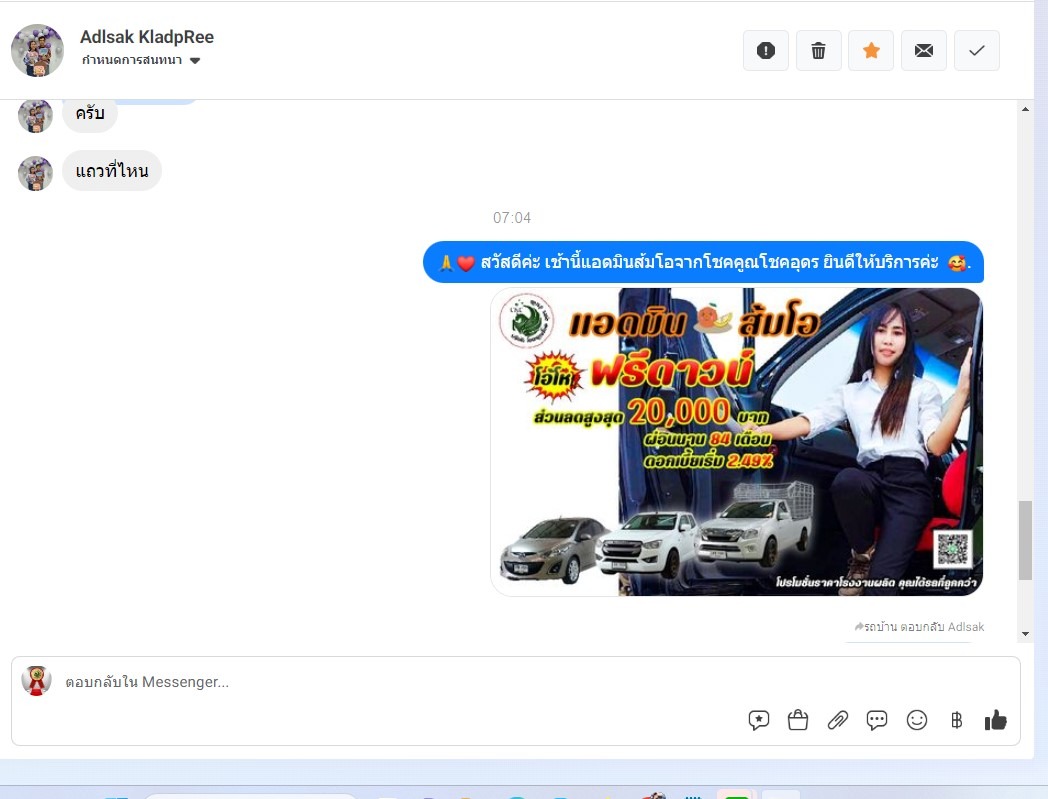Open the shopping bag product icon
The height and width of the screenshot is (799, 1048).
(x=798, y=720)
